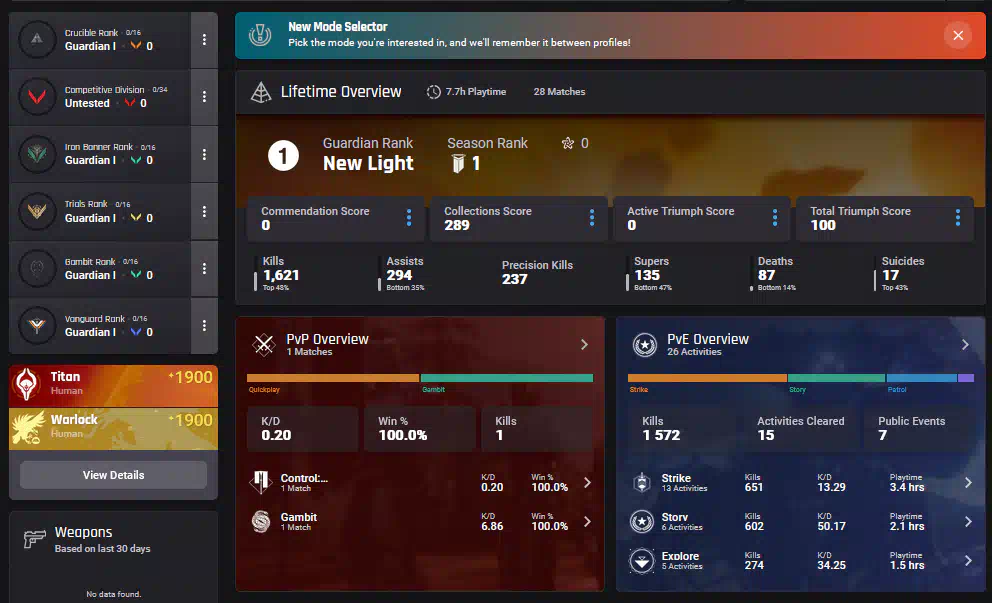
Task: Click the Guardian Rank number 1 badge
Action: (283, 155)
